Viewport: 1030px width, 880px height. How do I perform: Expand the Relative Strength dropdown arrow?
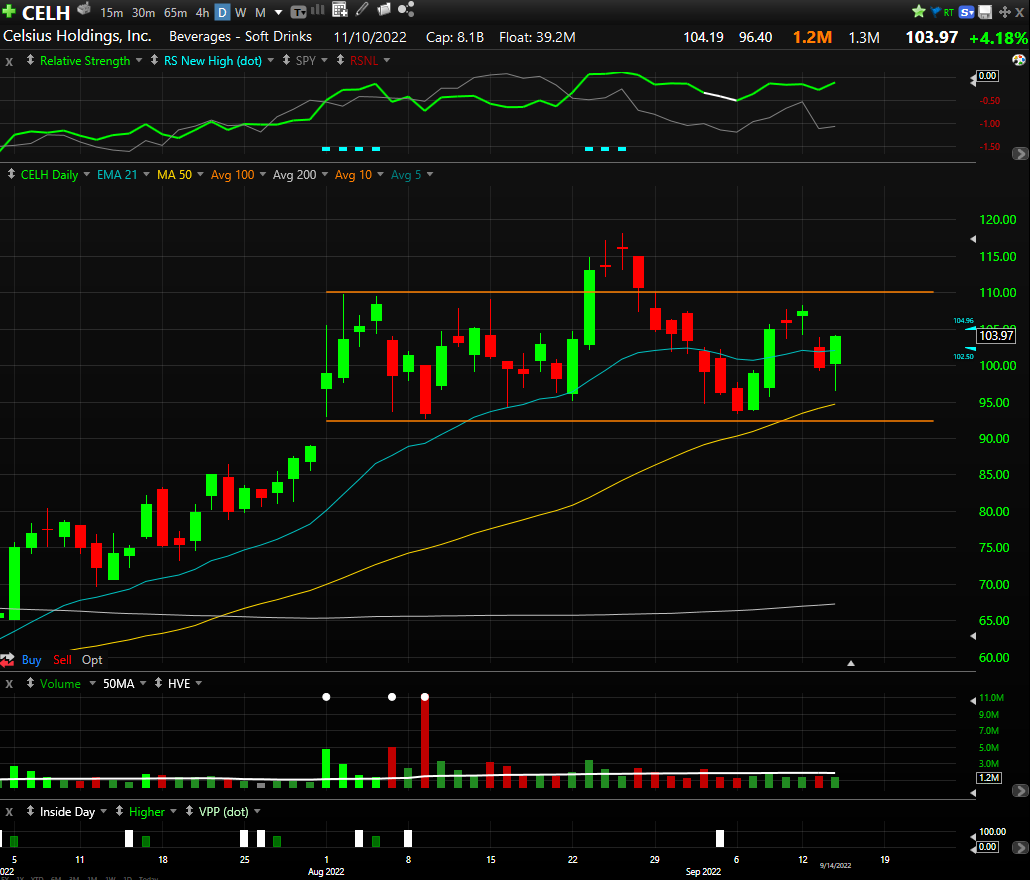(139, 60)
